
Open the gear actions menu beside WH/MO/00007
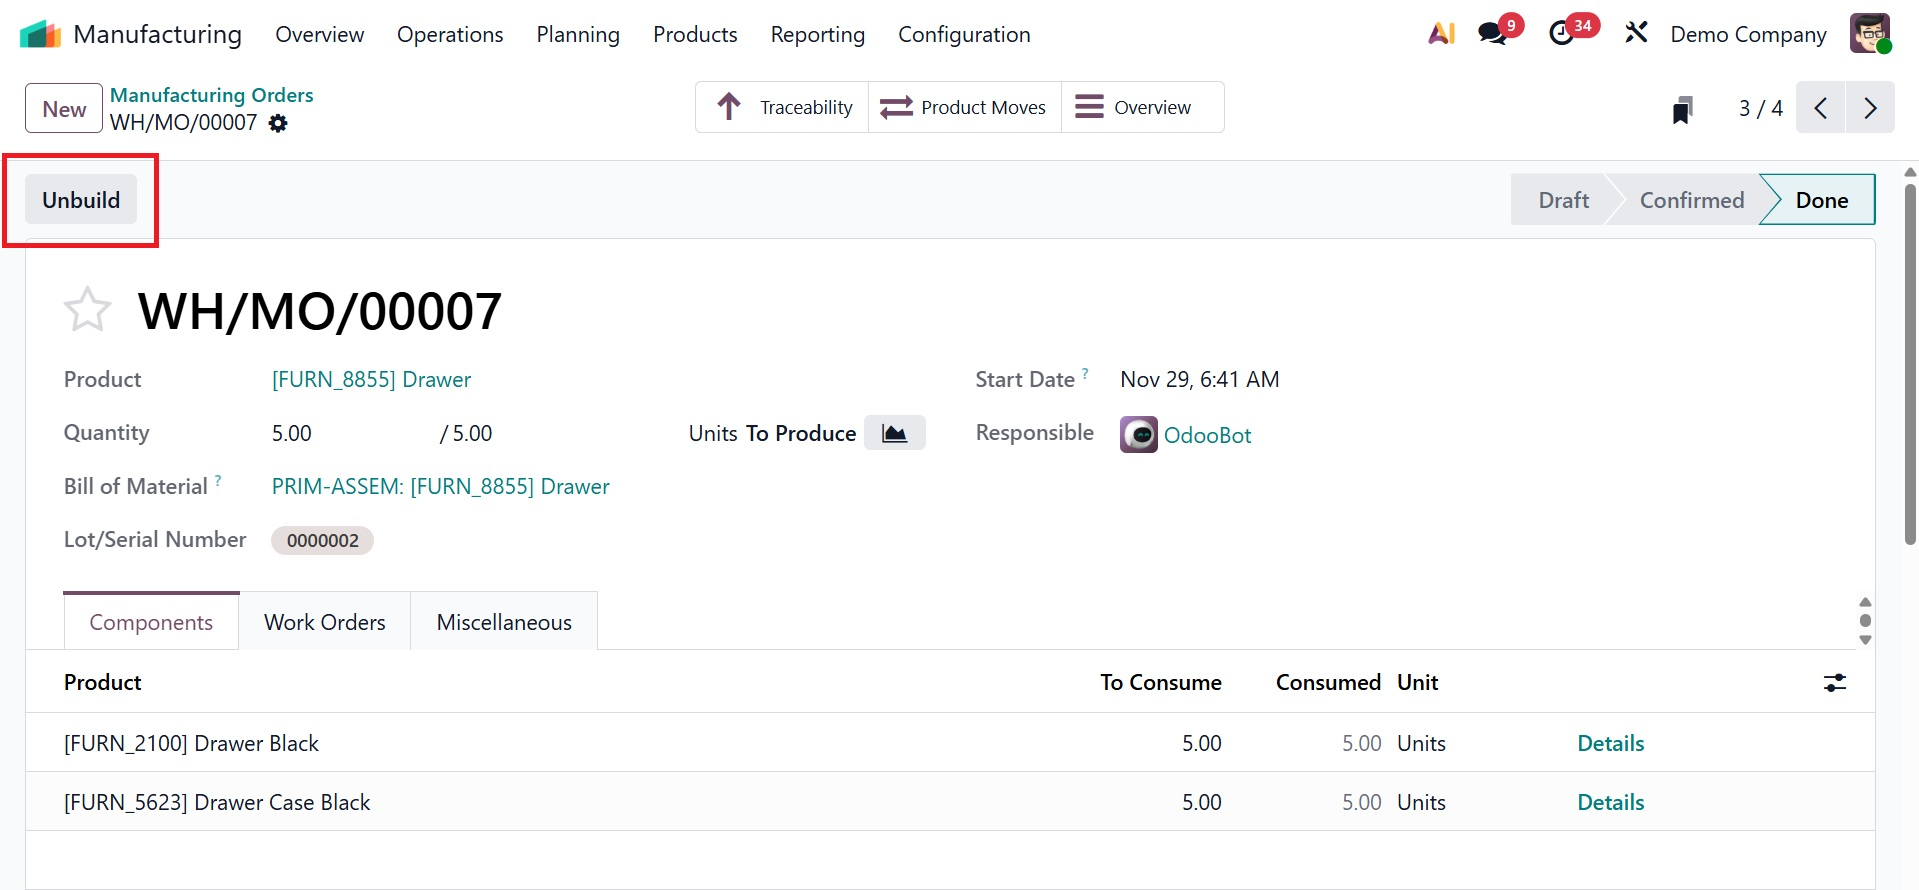click(x=278, y=123)
